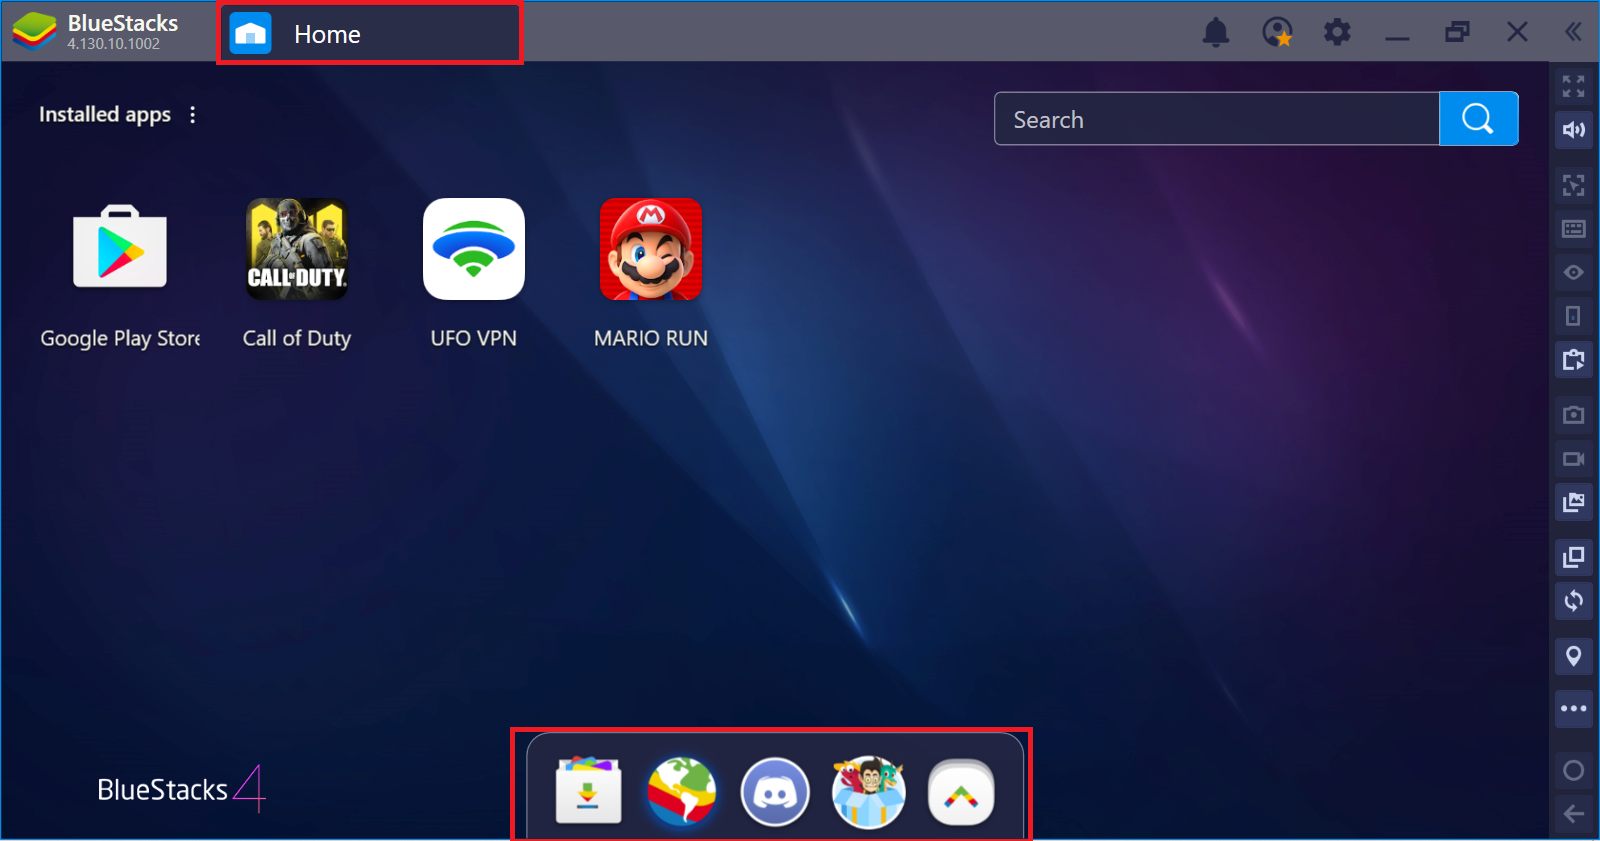This screenshot has width=1600, height=841.
Task: Open the notifications bell
Action: 1216,33
